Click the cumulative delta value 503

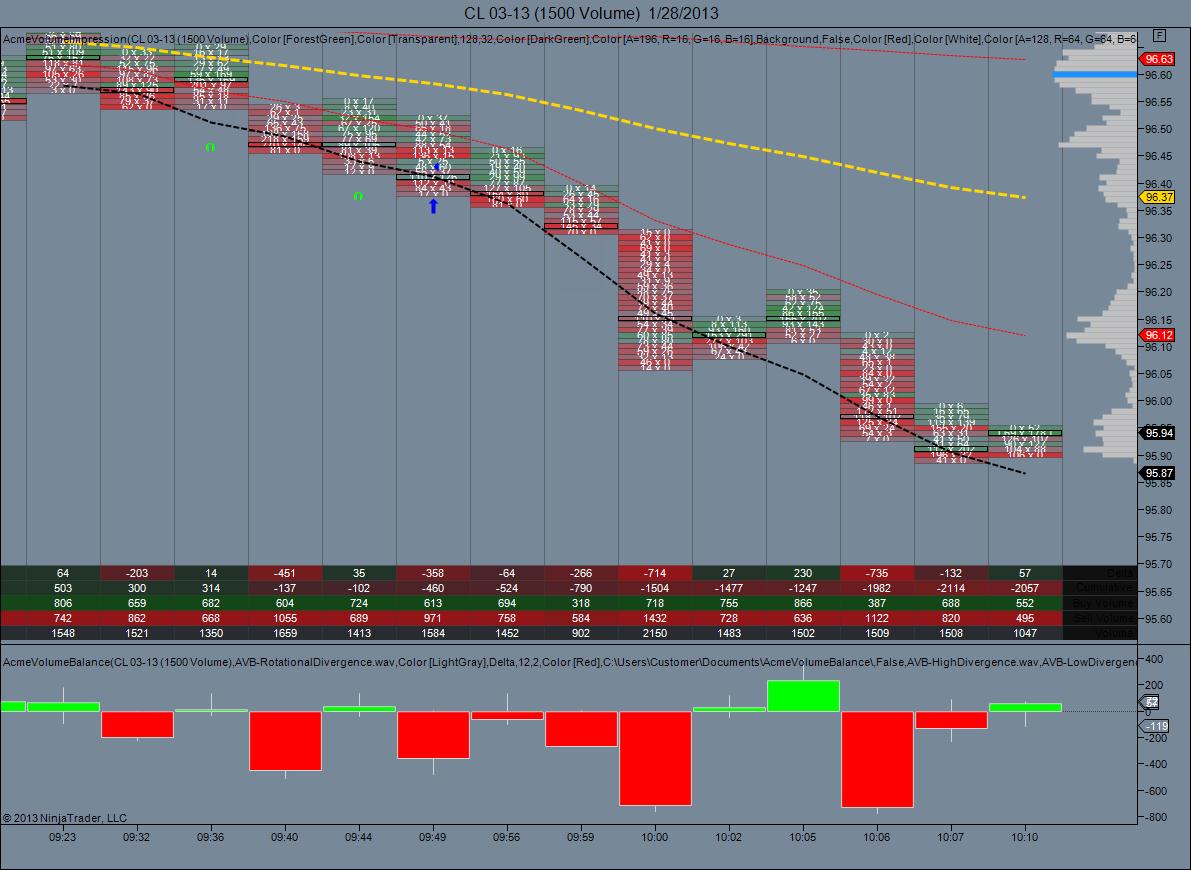point(63,588)
